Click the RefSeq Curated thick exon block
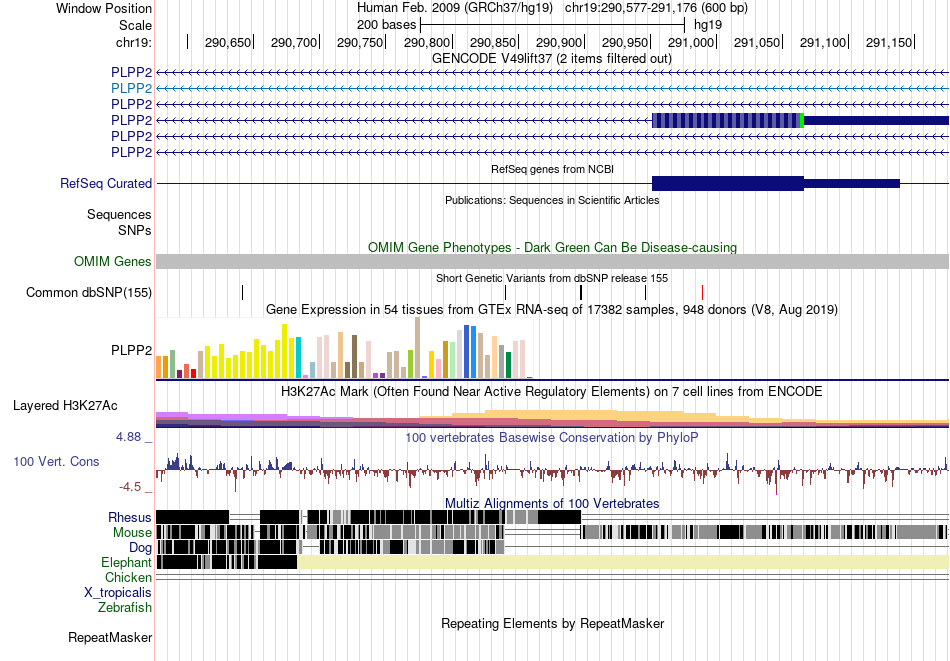Viewport: 950px width, 661px height. tap(728, 184)
